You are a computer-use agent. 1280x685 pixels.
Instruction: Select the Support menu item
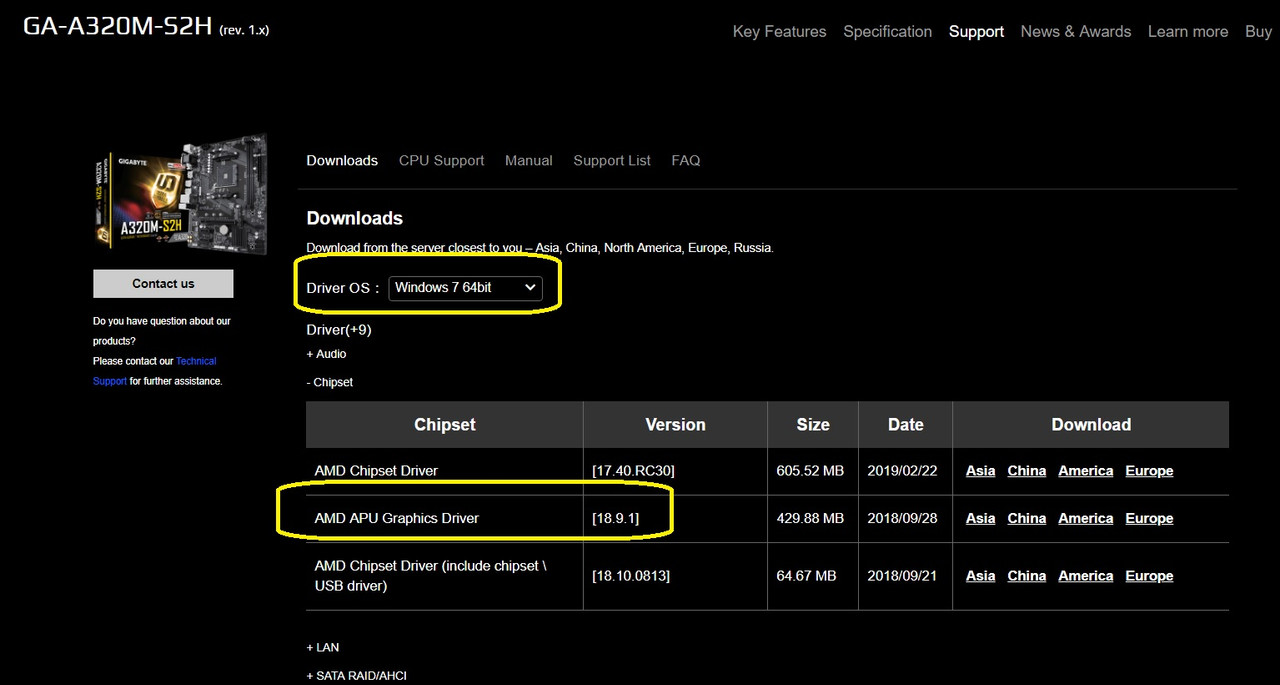click(976, 31)
